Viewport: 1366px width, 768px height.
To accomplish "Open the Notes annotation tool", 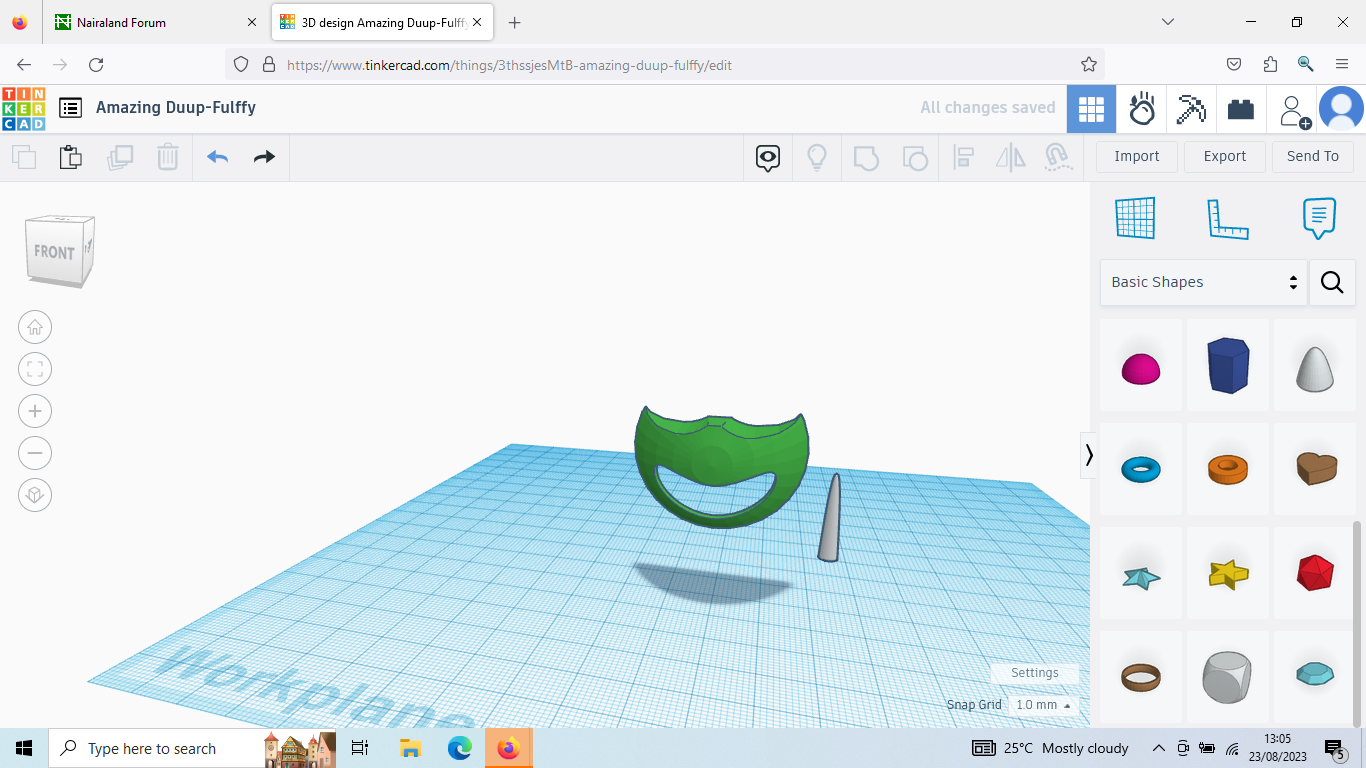I will pos(1318,218).
